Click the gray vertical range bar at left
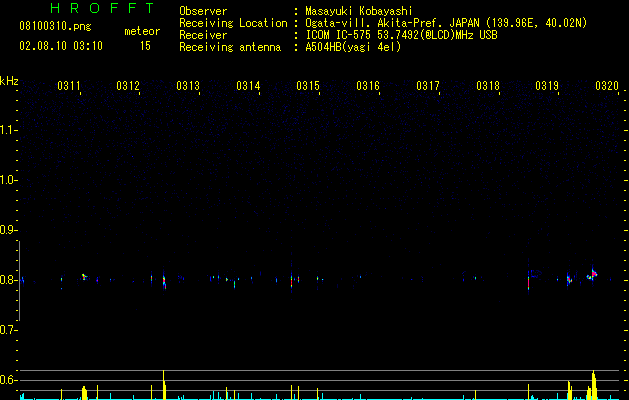 pos(20,280)
